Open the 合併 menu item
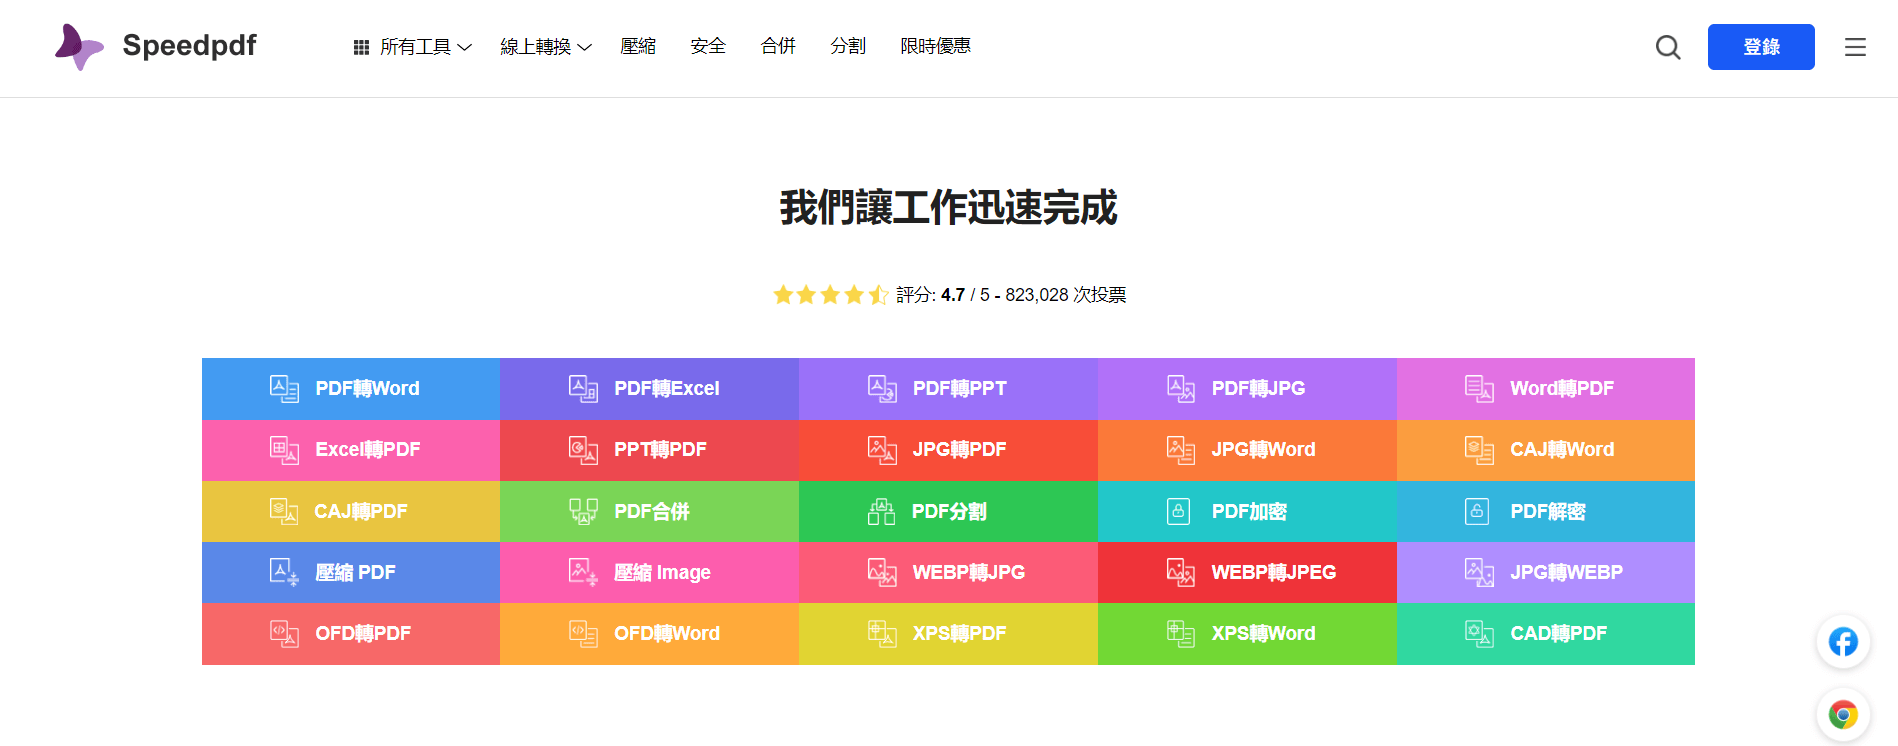Viewport: 1898px width, 746px height. click(x=778, y=46)
